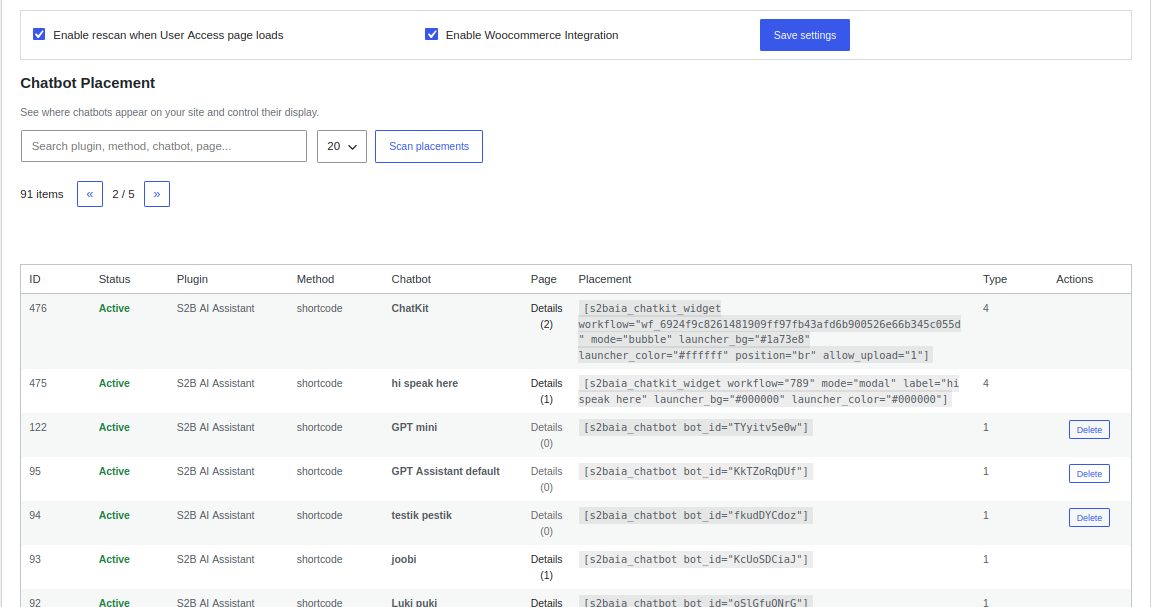Click the Chatbot column header
This screenshot has width=1151, height=607.
point(411,279)
